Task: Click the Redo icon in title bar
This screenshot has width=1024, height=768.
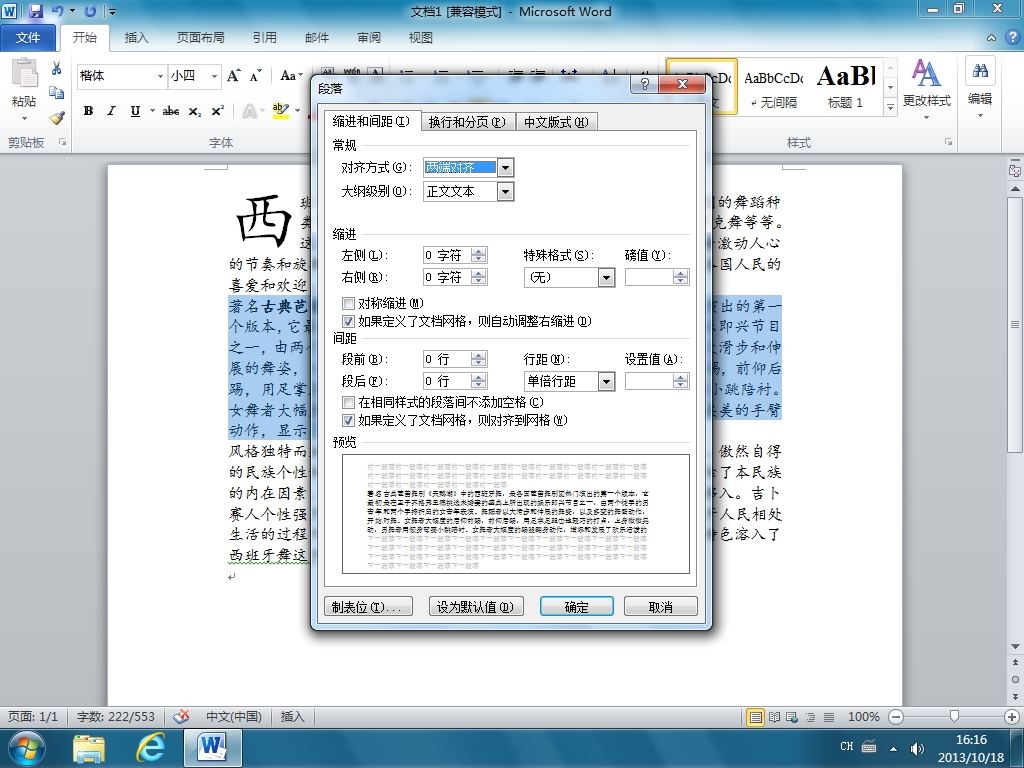Action: pyautogui.click(x=90, y=11)
